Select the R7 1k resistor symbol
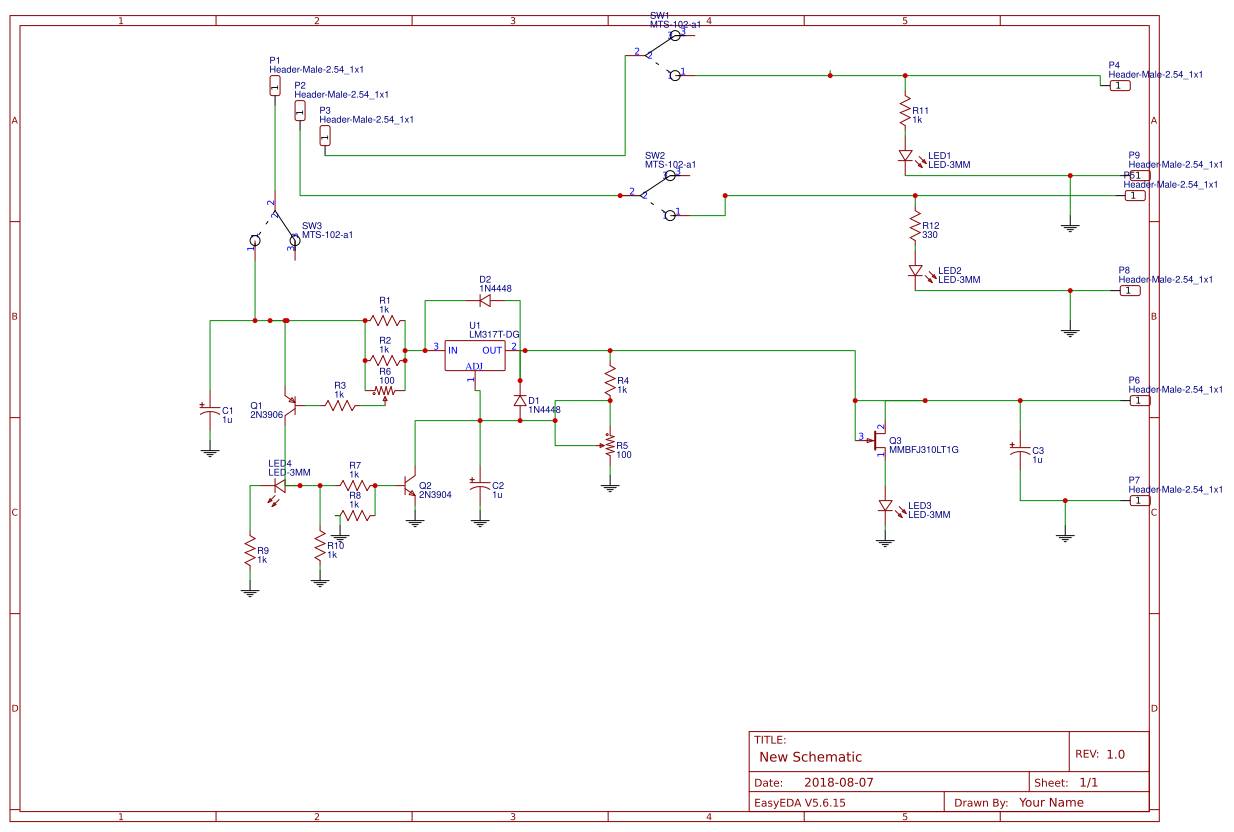Viewport: 1234px width, 832px height. (x=355, y=485)
